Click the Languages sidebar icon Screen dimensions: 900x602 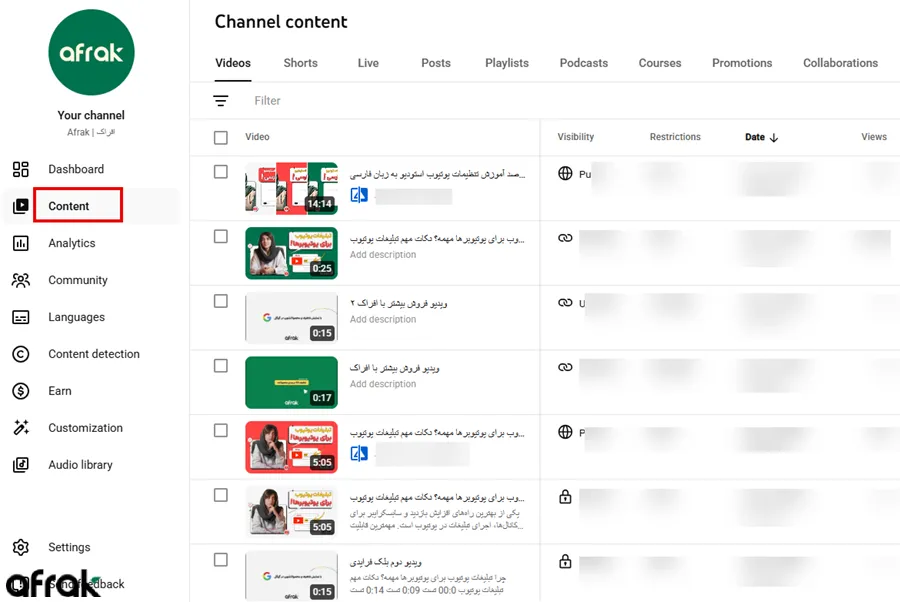coord(21,317)
